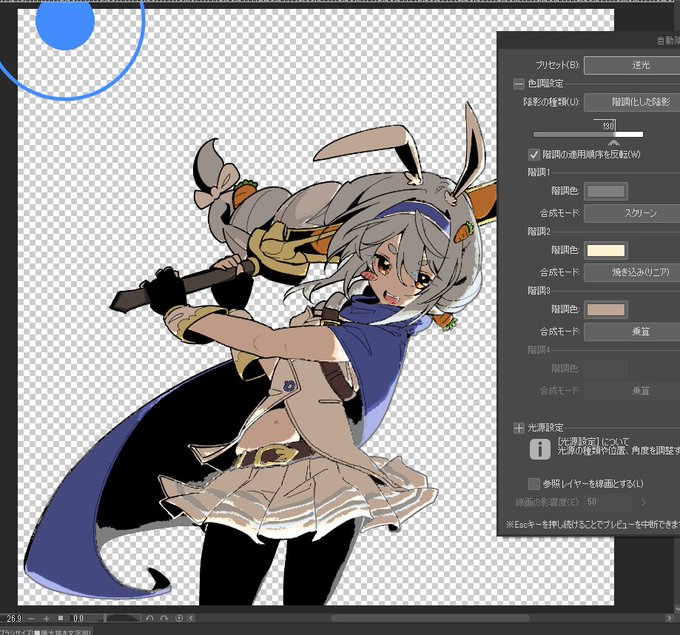Image resolution: width=680 pixels, height=635 pixels.
Task: Click the 階調2 cream color swatch
Action: pyautogui.click(x=606, y=250)
